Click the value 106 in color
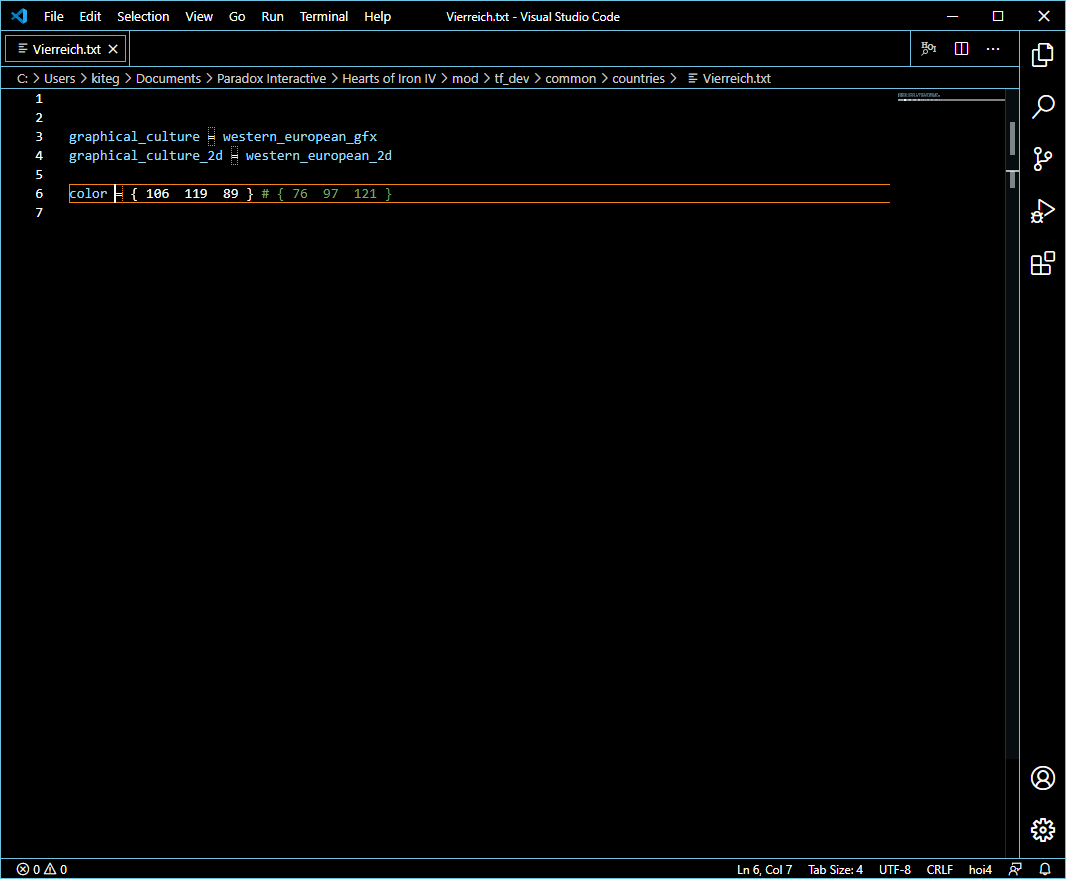This screenshot has height=879, width=1066. (158, 194)
